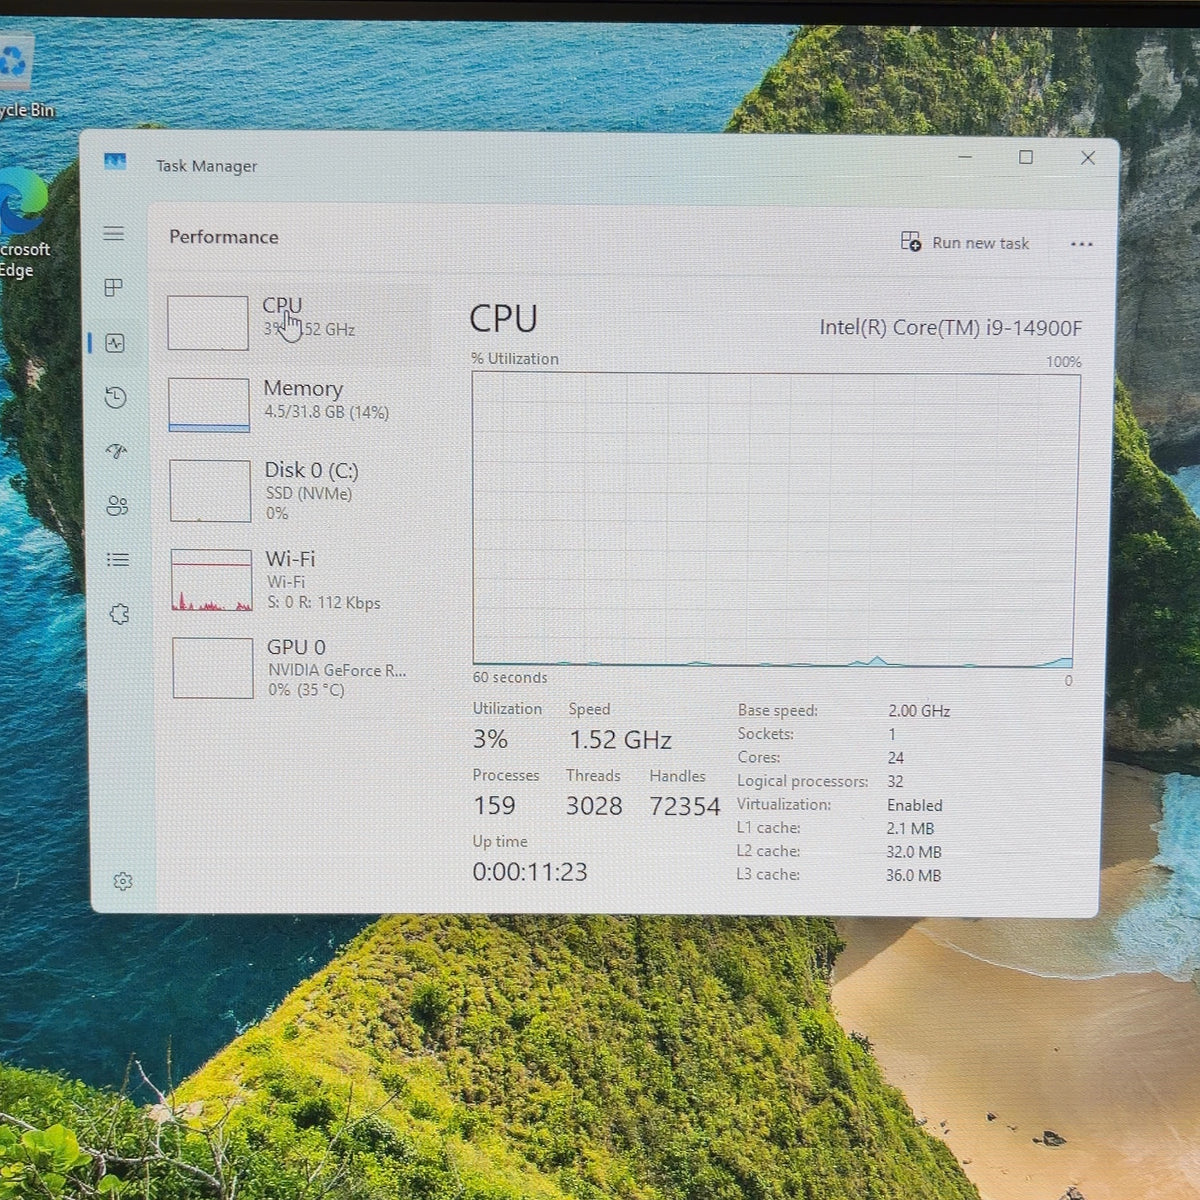Viewport: 1200px width, 1200px height.
Task: Click the Disk 0 mini graph thumbnail
Action: coord(210,491)
